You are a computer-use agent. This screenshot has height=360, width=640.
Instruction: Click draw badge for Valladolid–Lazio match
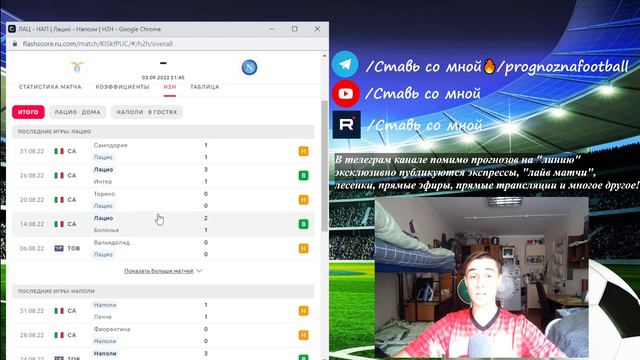303,248
